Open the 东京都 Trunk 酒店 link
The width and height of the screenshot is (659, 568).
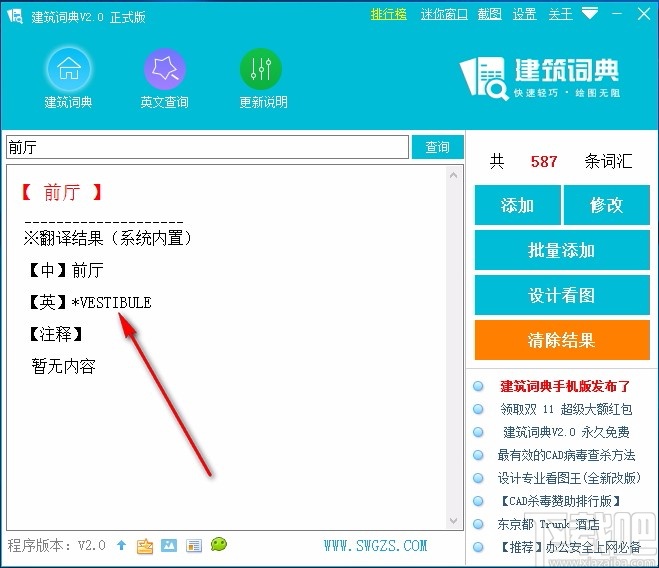[x=548, y=524]
